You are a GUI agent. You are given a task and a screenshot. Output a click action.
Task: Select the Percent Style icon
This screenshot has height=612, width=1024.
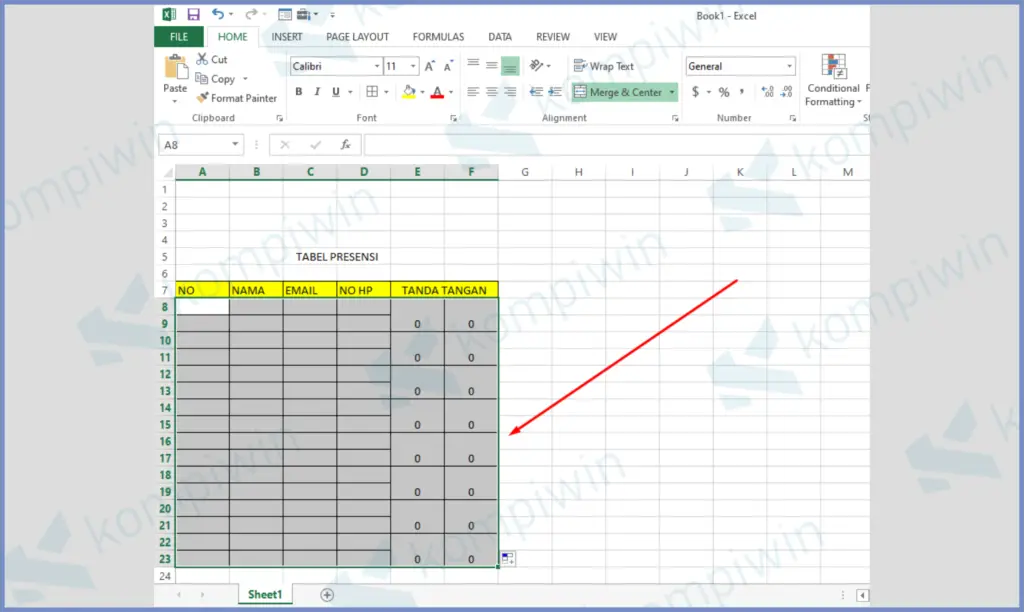[x=725, y=92]
